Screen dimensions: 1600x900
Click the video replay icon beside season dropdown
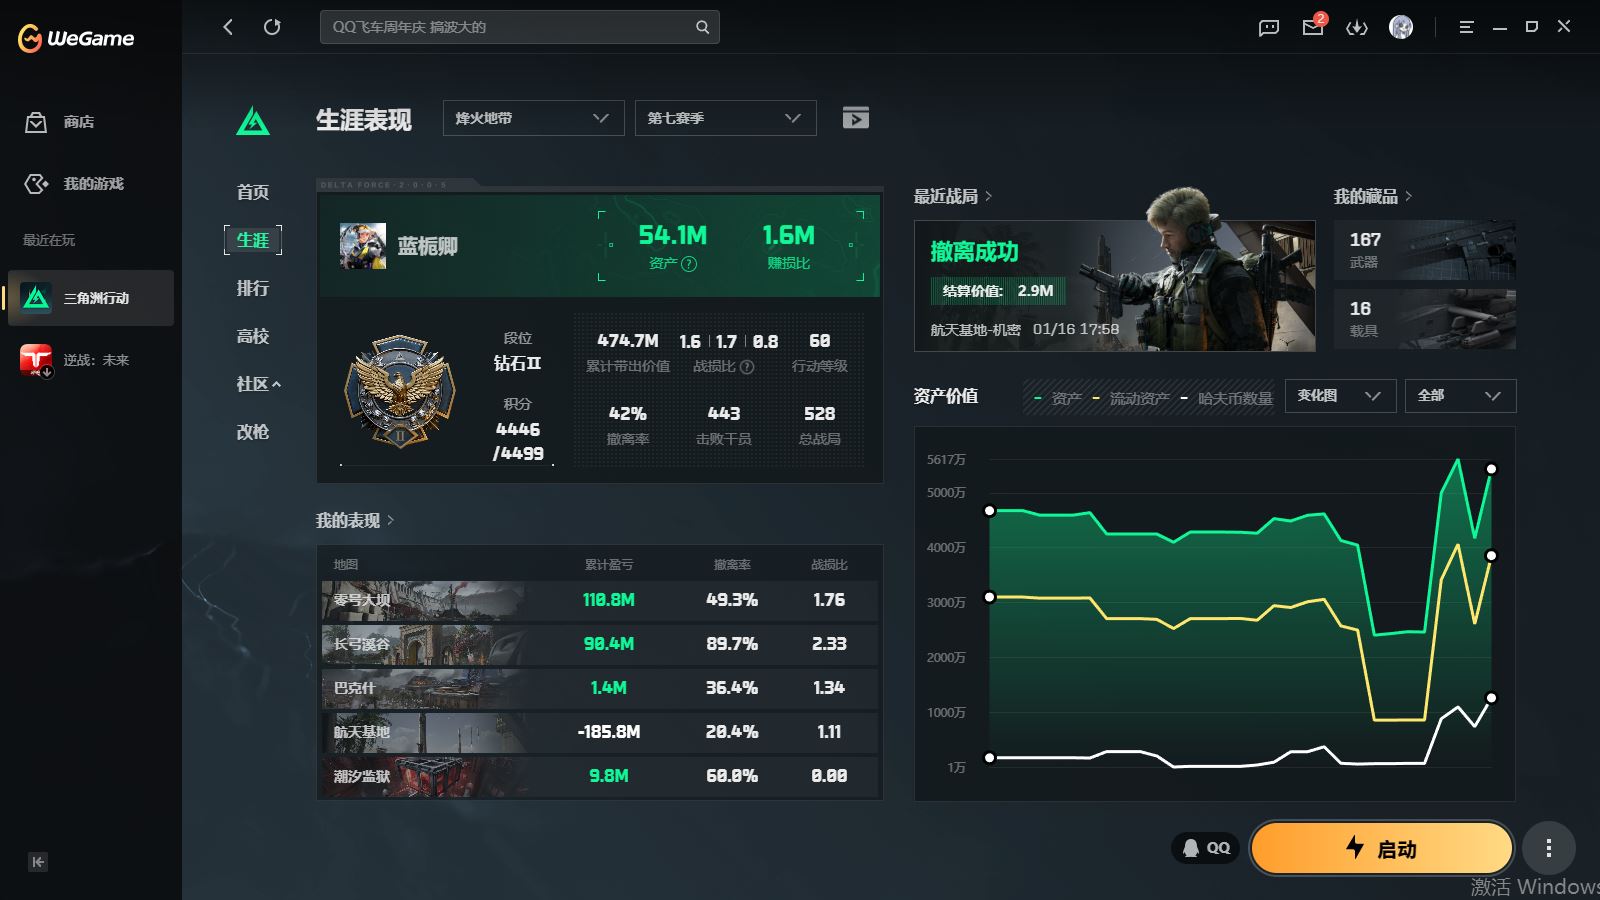pos(855,118)
